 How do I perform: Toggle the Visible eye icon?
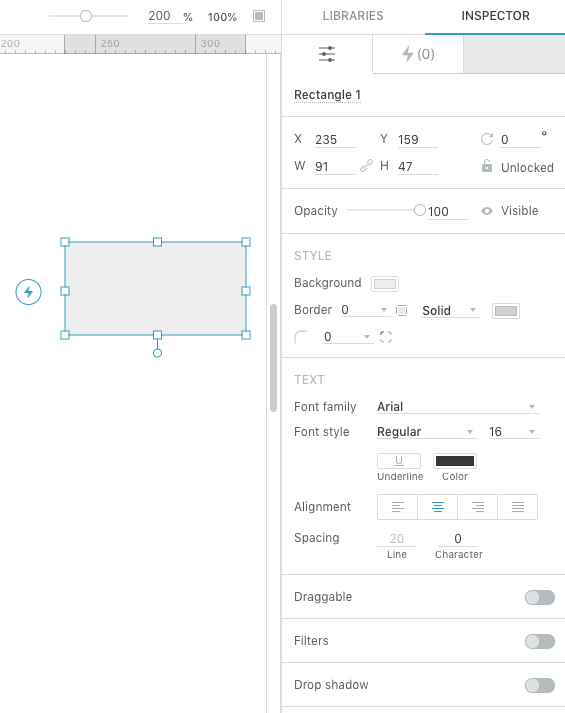point(487,211)
